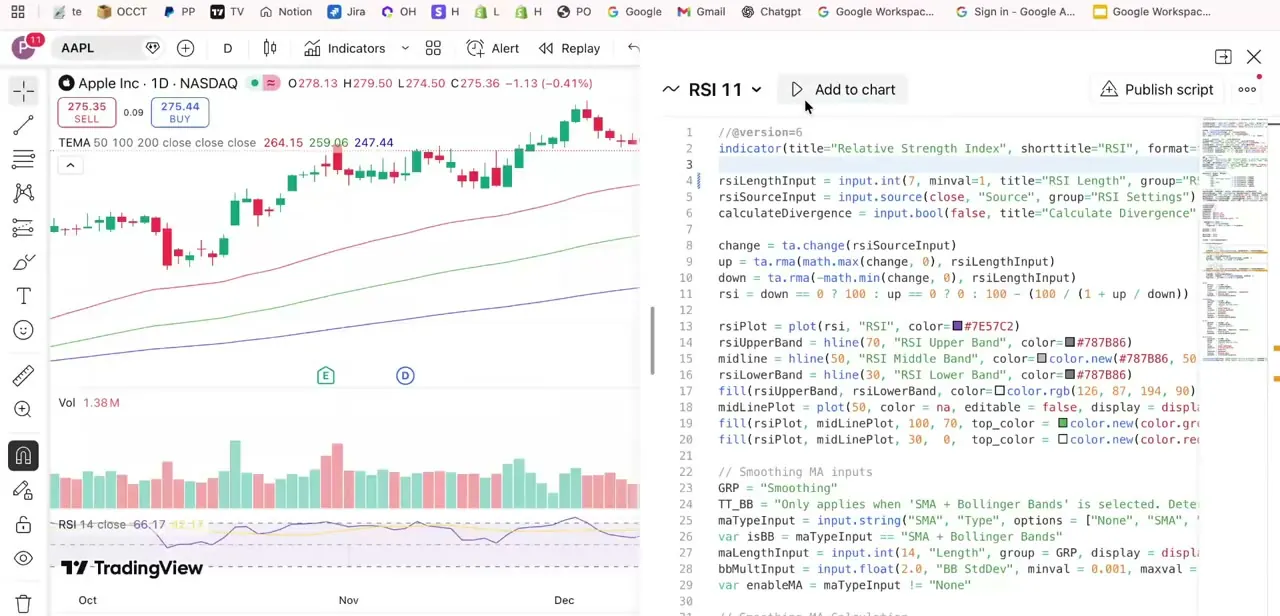Select the ruler measure tool
The width and height of the screenshot is (1280, 616).
click(x=24, y=376)
